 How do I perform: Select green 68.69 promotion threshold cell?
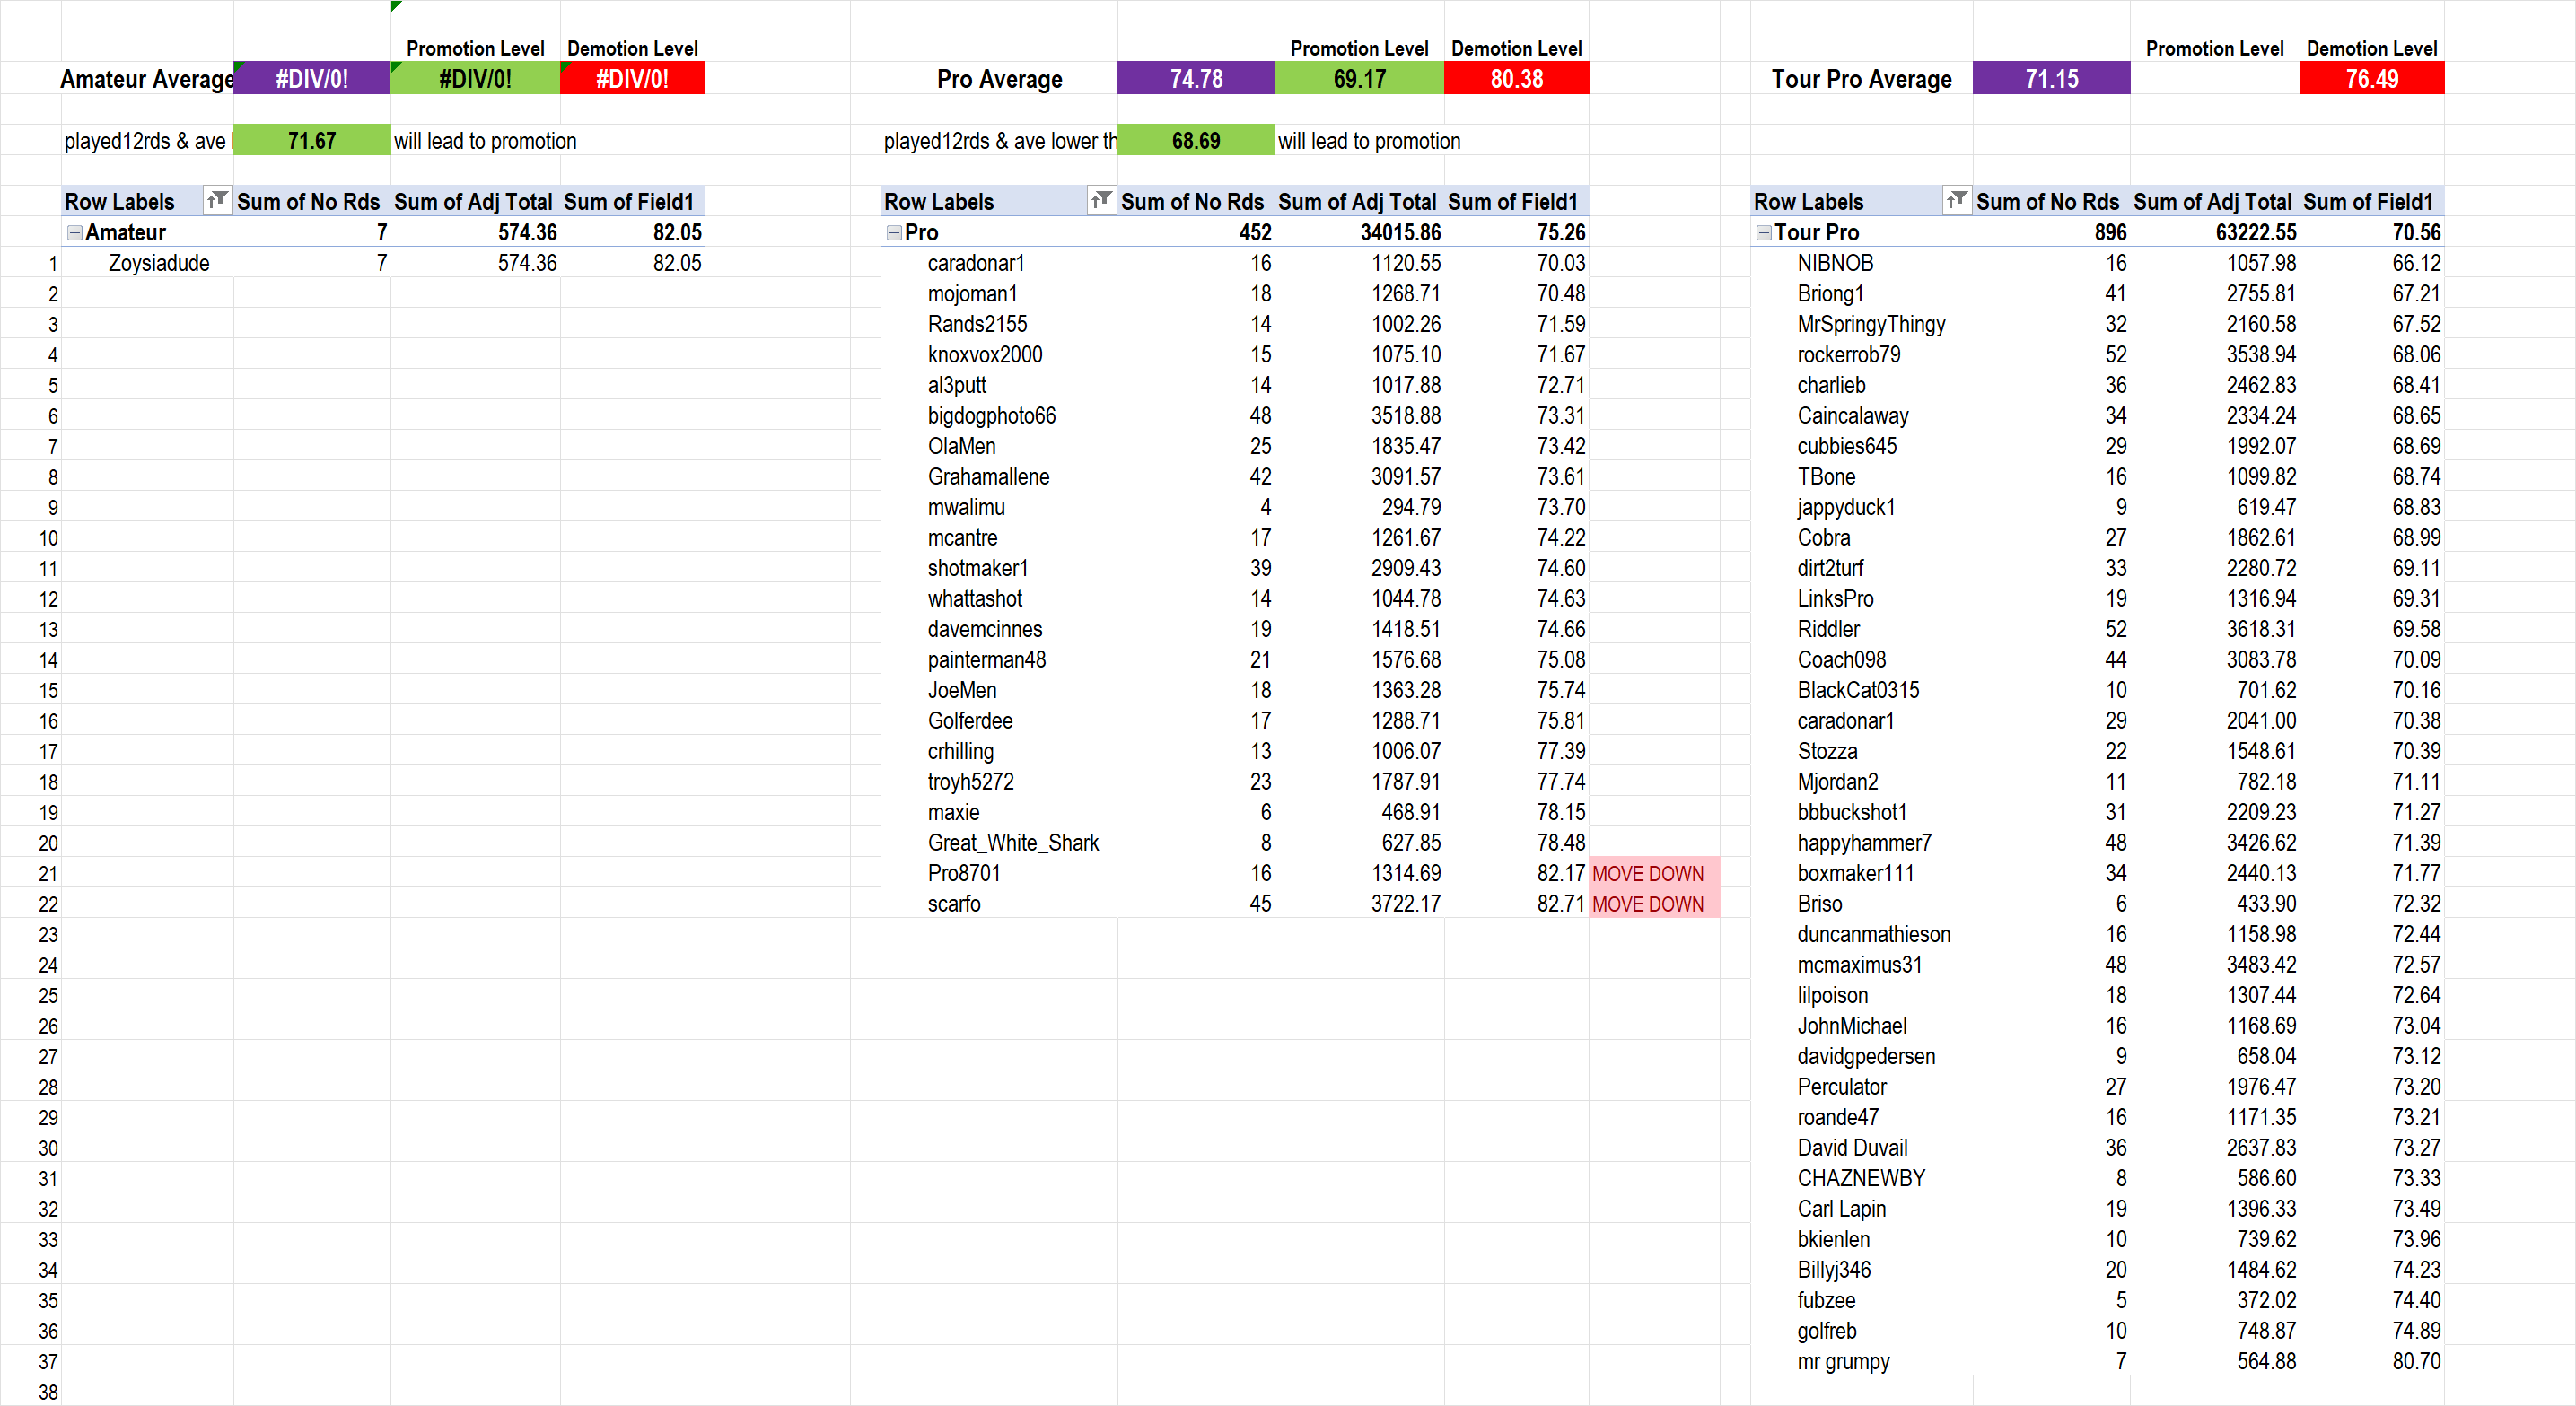tap(1195, 141)
